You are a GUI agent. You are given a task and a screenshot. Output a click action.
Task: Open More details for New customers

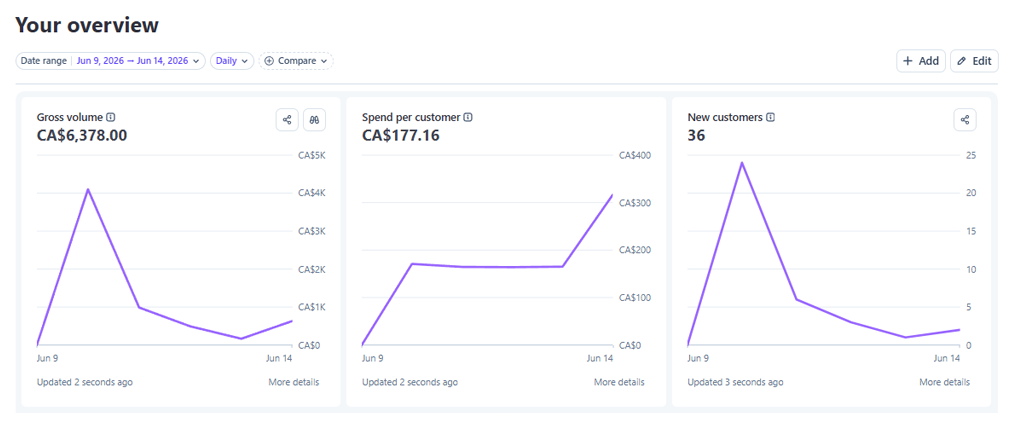click(944, 382)
